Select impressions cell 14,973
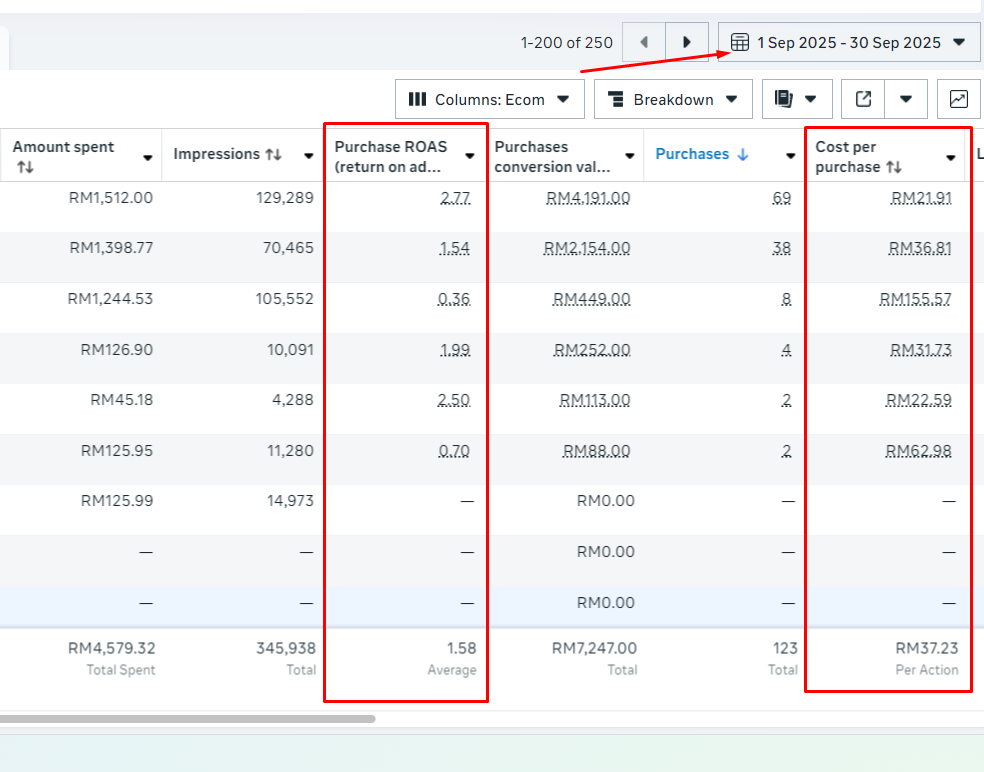This screenshot has width=984, height=772. point(289,501)
